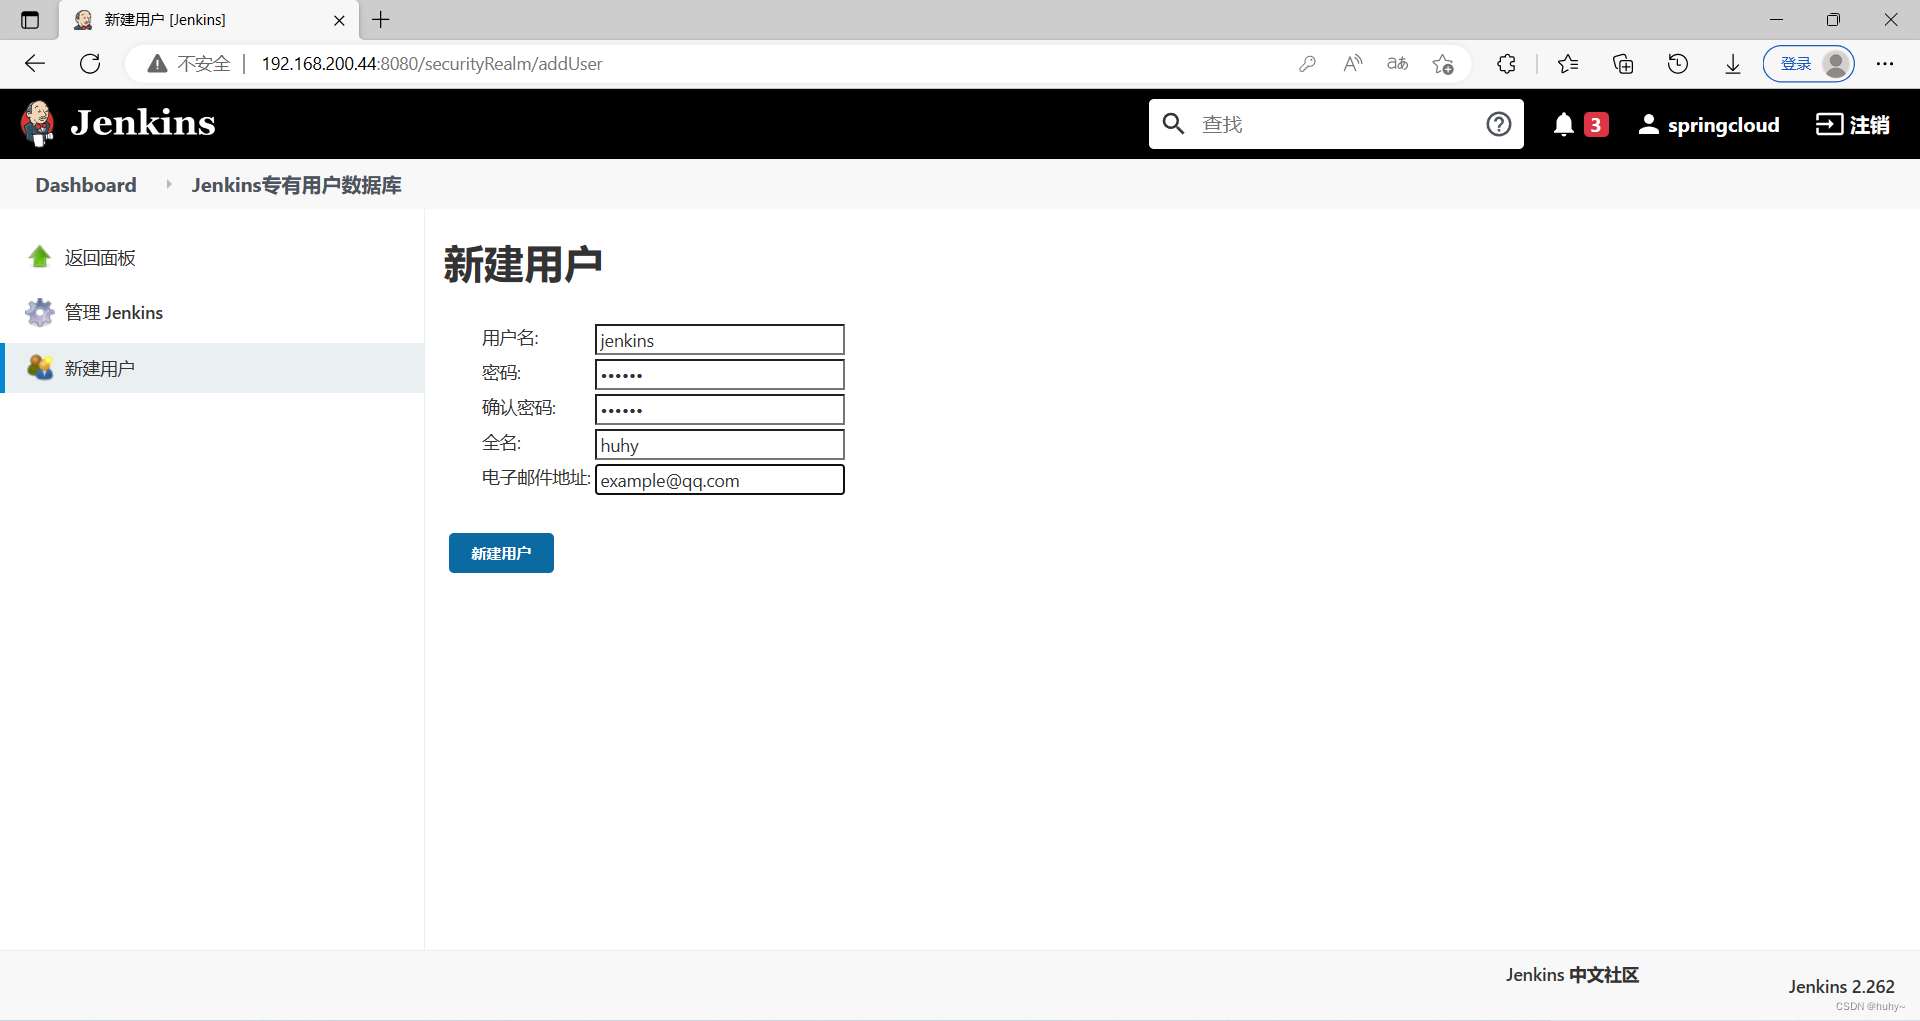Viewport: 1920px width, 1021px height.
Task: Click the 新建用户 page heading
Action: pos(523,265)
